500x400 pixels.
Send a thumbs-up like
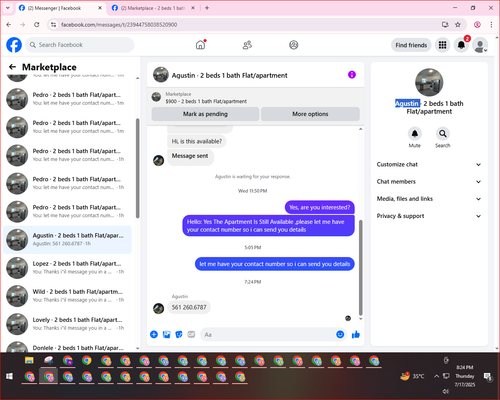[x=356, y=334]
